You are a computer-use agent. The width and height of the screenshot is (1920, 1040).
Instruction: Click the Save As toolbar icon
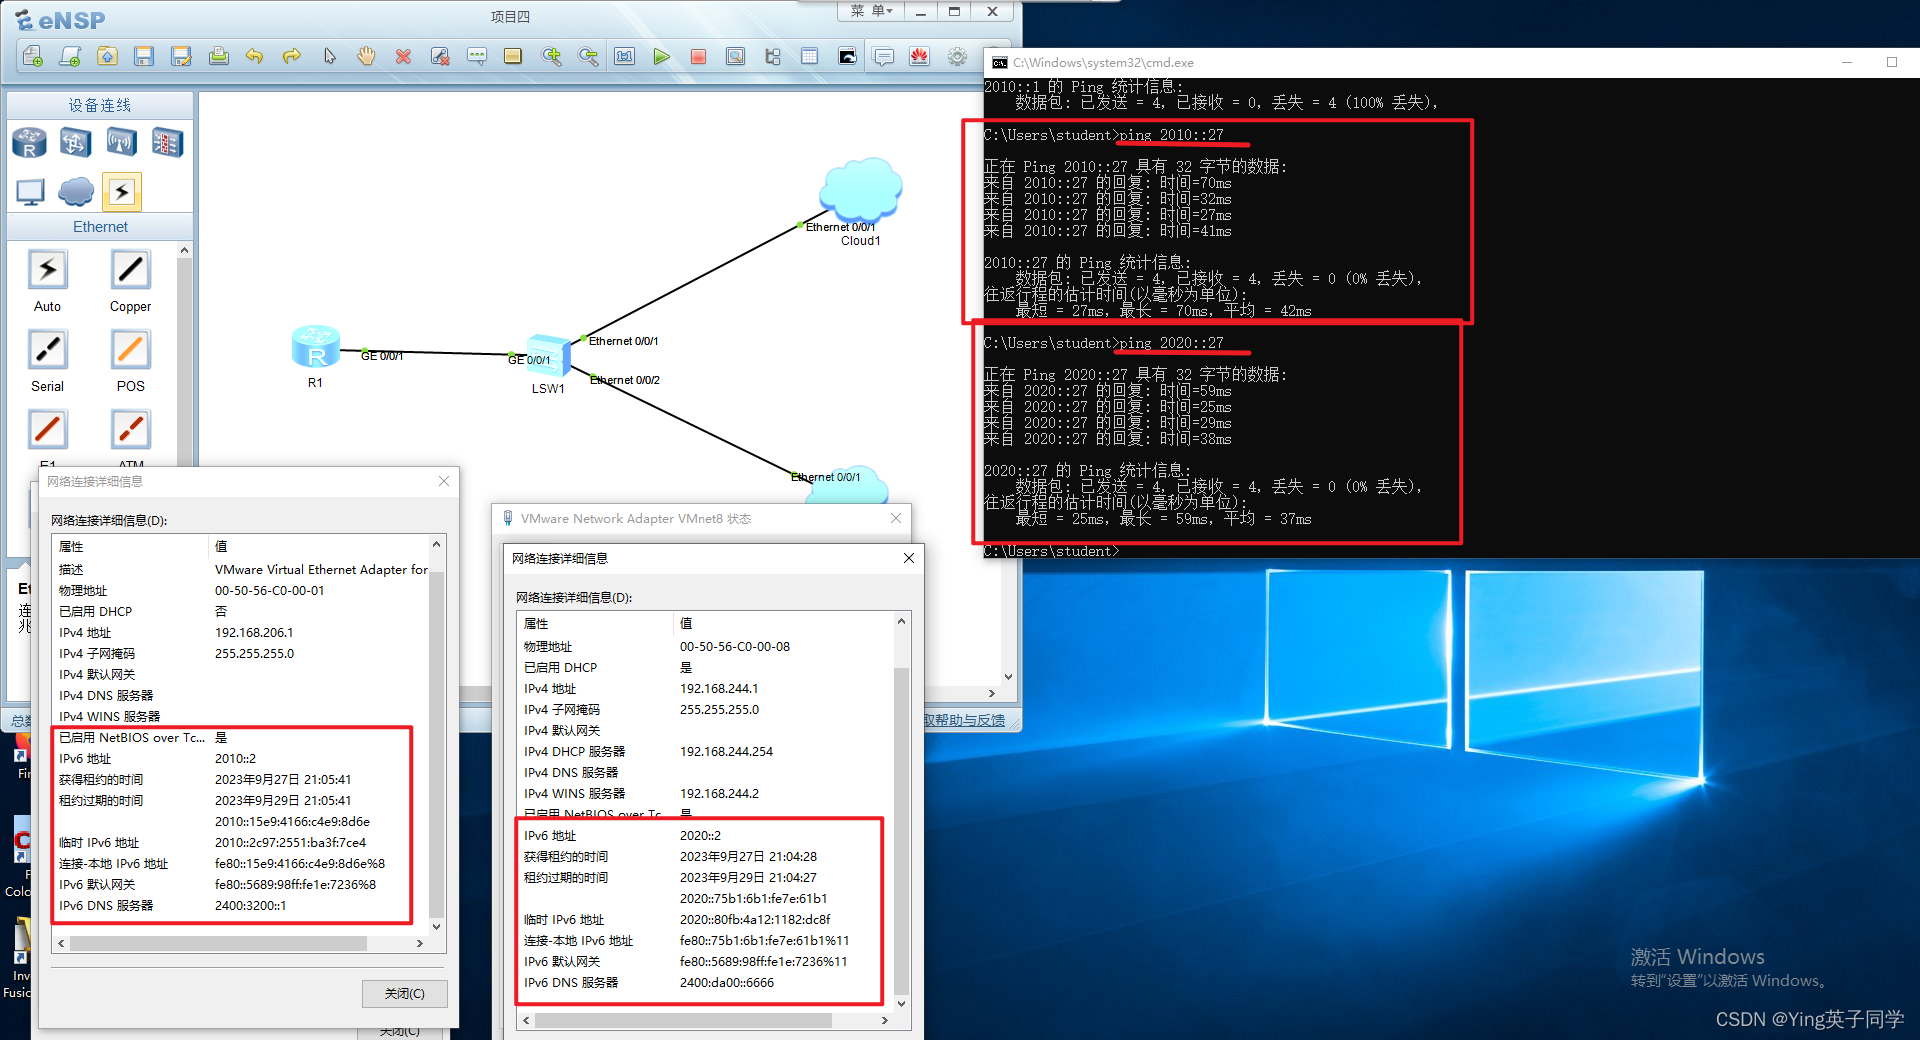[x=181, y=56]
